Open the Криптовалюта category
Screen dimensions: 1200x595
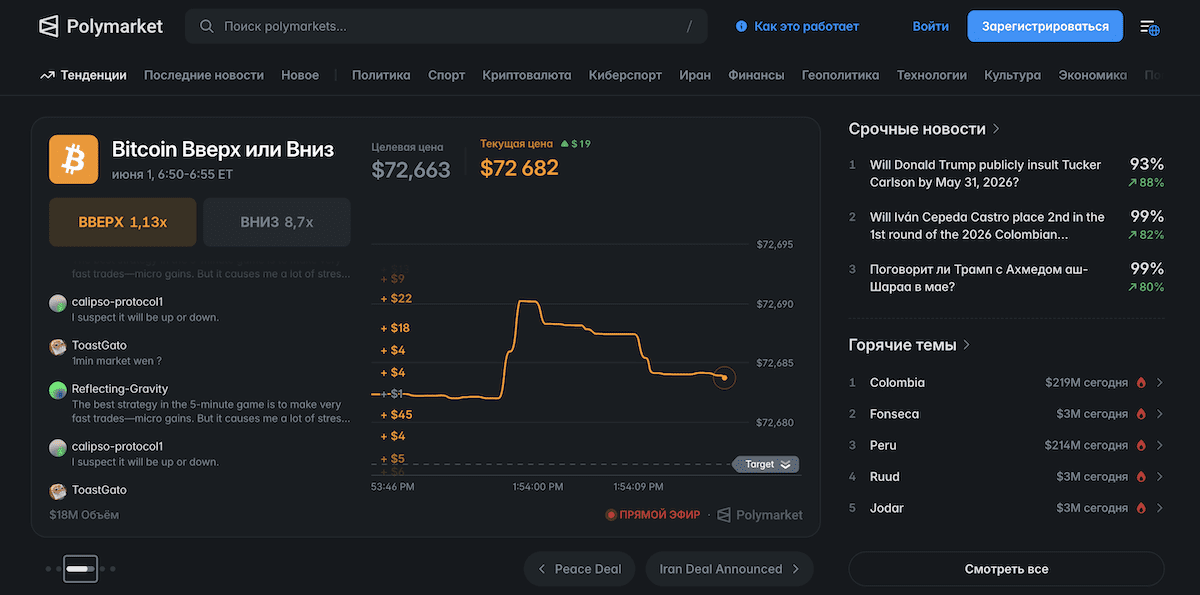tap(527, 75)
